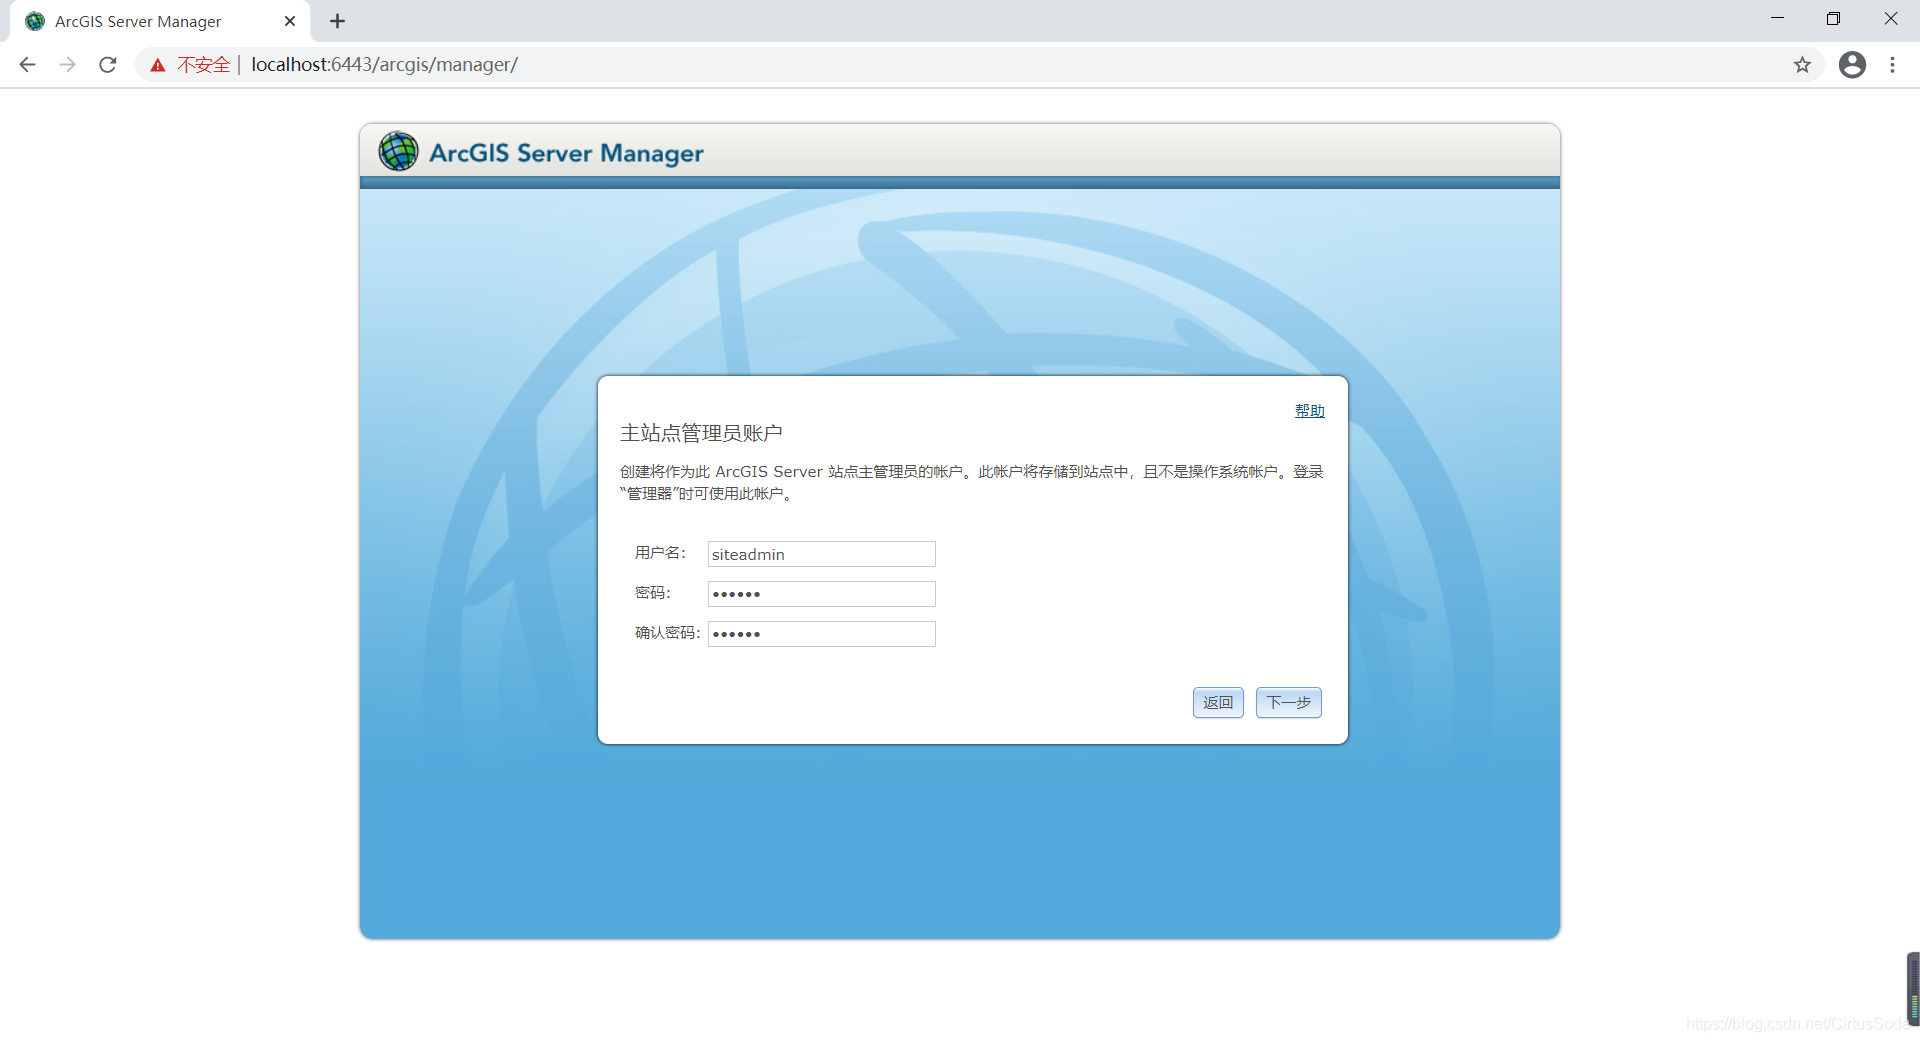
Task: Click the address bar URL
Action: point(384,65)
